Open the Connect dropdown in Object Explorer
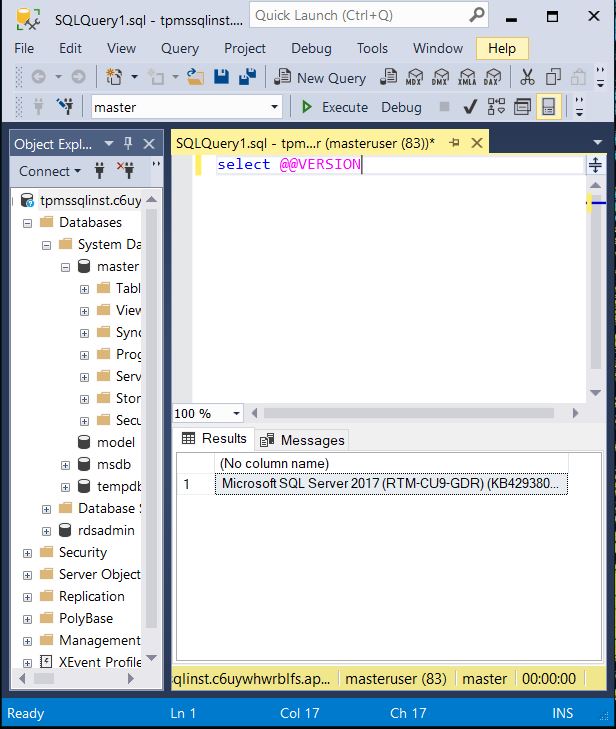 [50, 171]
